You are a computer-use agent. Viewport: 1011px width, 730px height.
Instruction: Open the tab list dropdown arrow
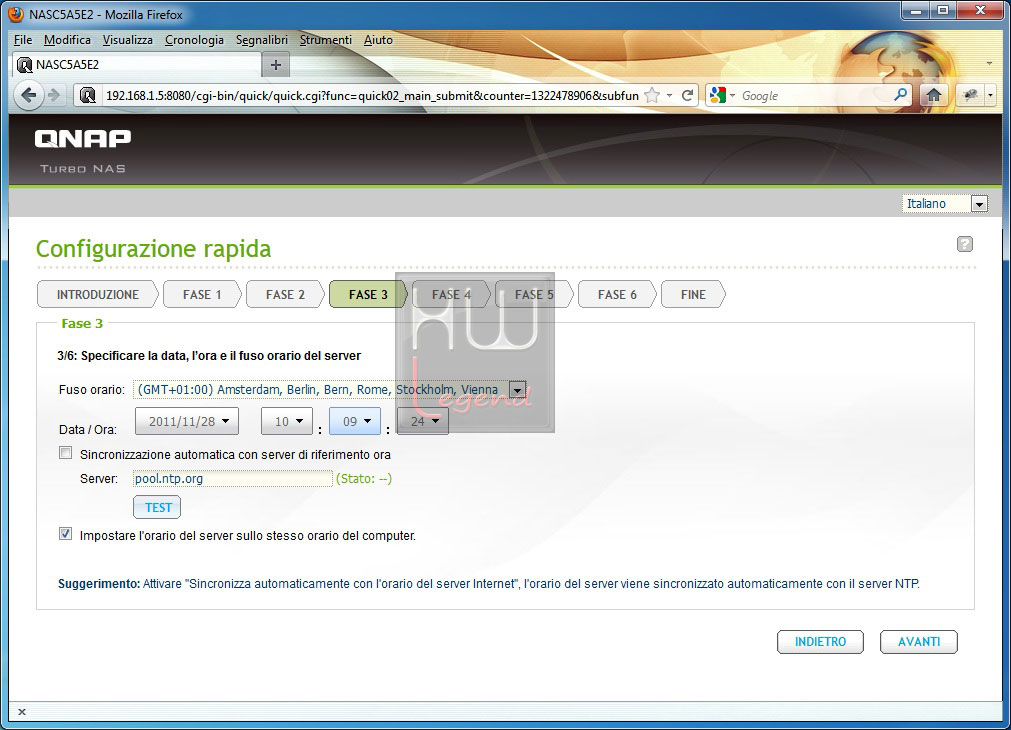click(989, 64)
